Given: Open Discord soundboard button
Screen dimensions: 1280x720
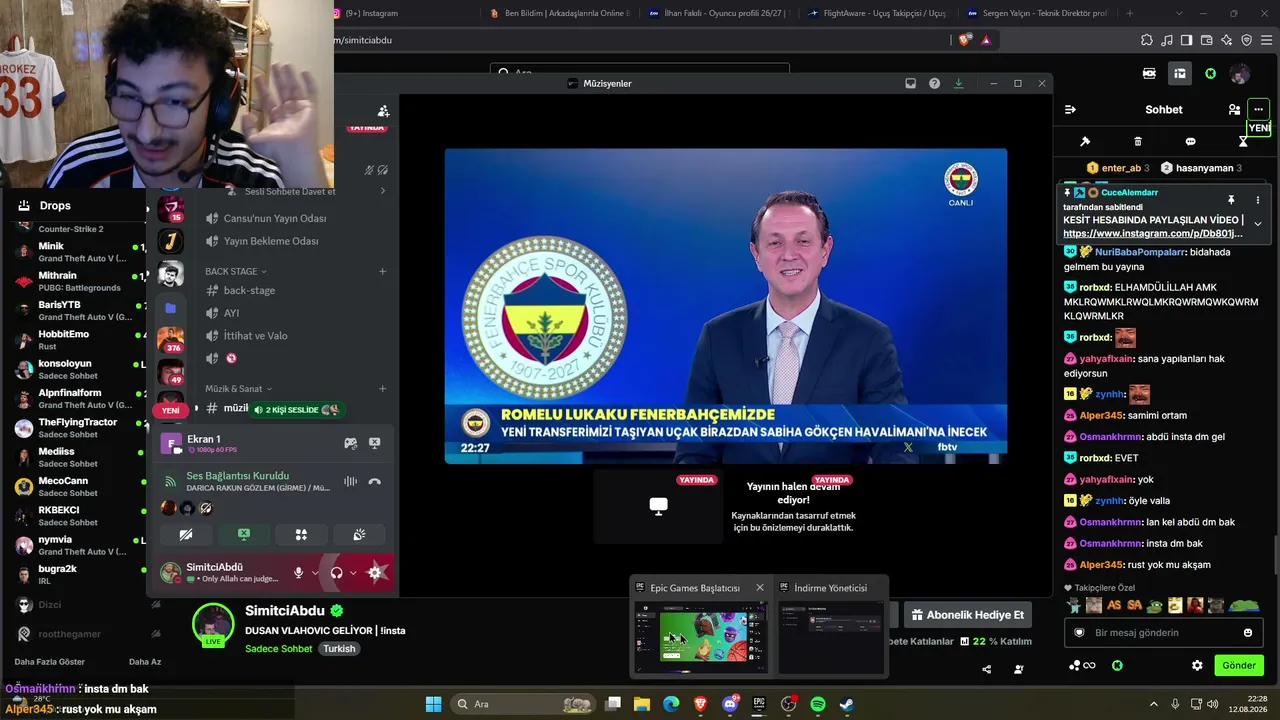Looking at the screenshot, I should (x=359, y=535).
